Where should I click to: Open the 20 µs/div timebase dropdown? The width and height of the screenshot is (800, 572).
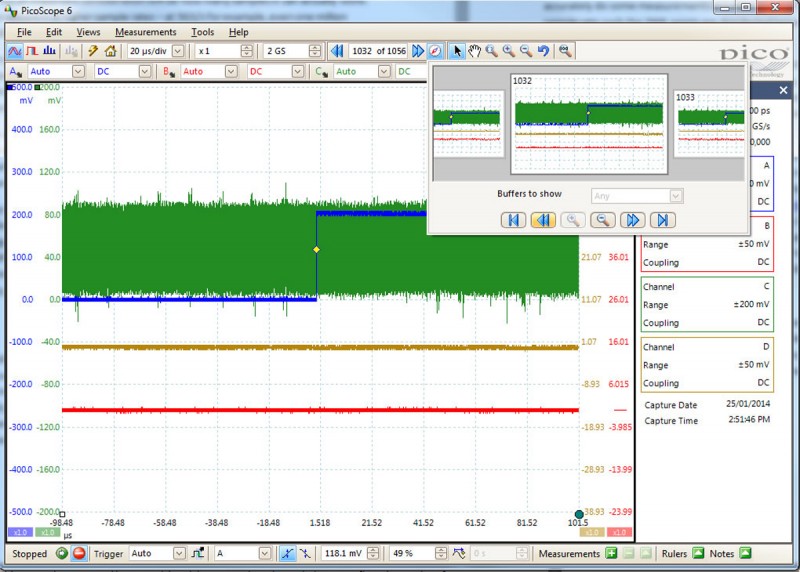(178, 51)
